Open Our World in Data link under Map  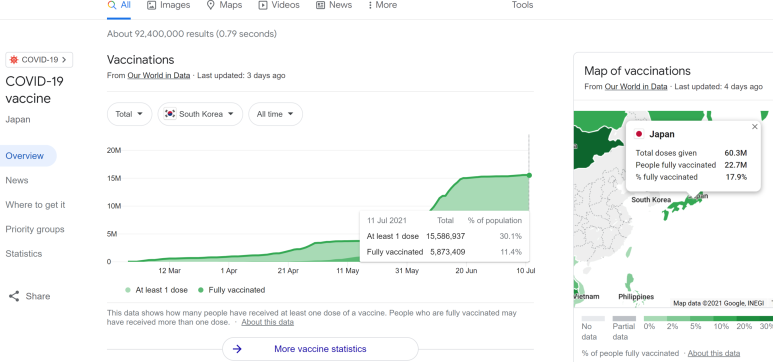[636, 87]
